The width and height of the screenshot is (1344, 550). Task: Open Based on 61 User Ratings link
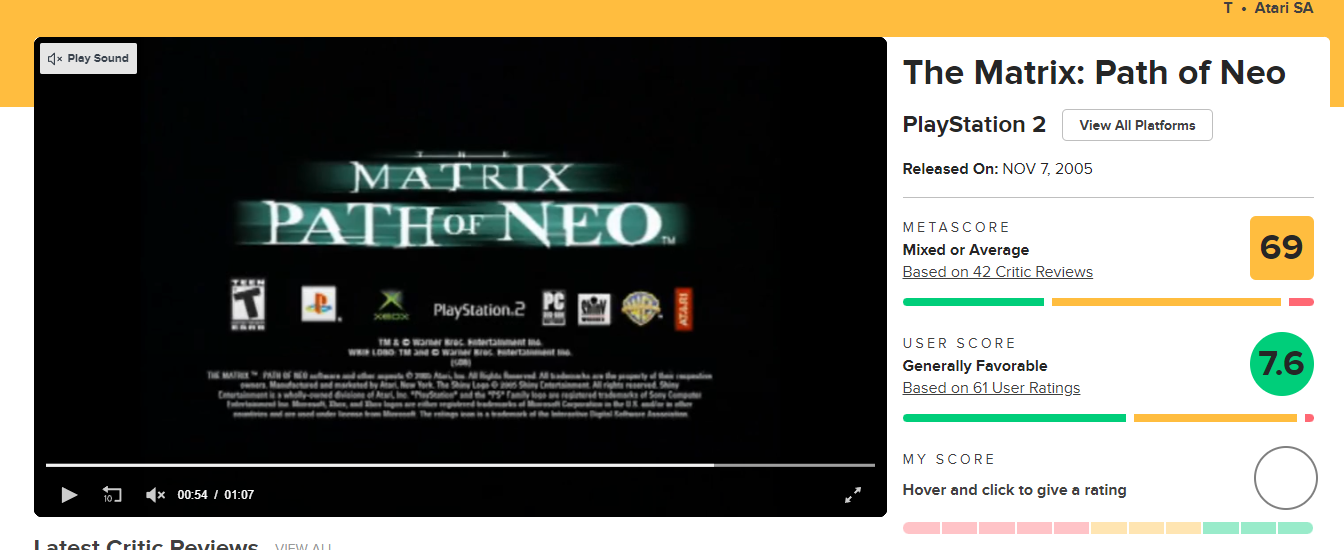click(991, 388)
